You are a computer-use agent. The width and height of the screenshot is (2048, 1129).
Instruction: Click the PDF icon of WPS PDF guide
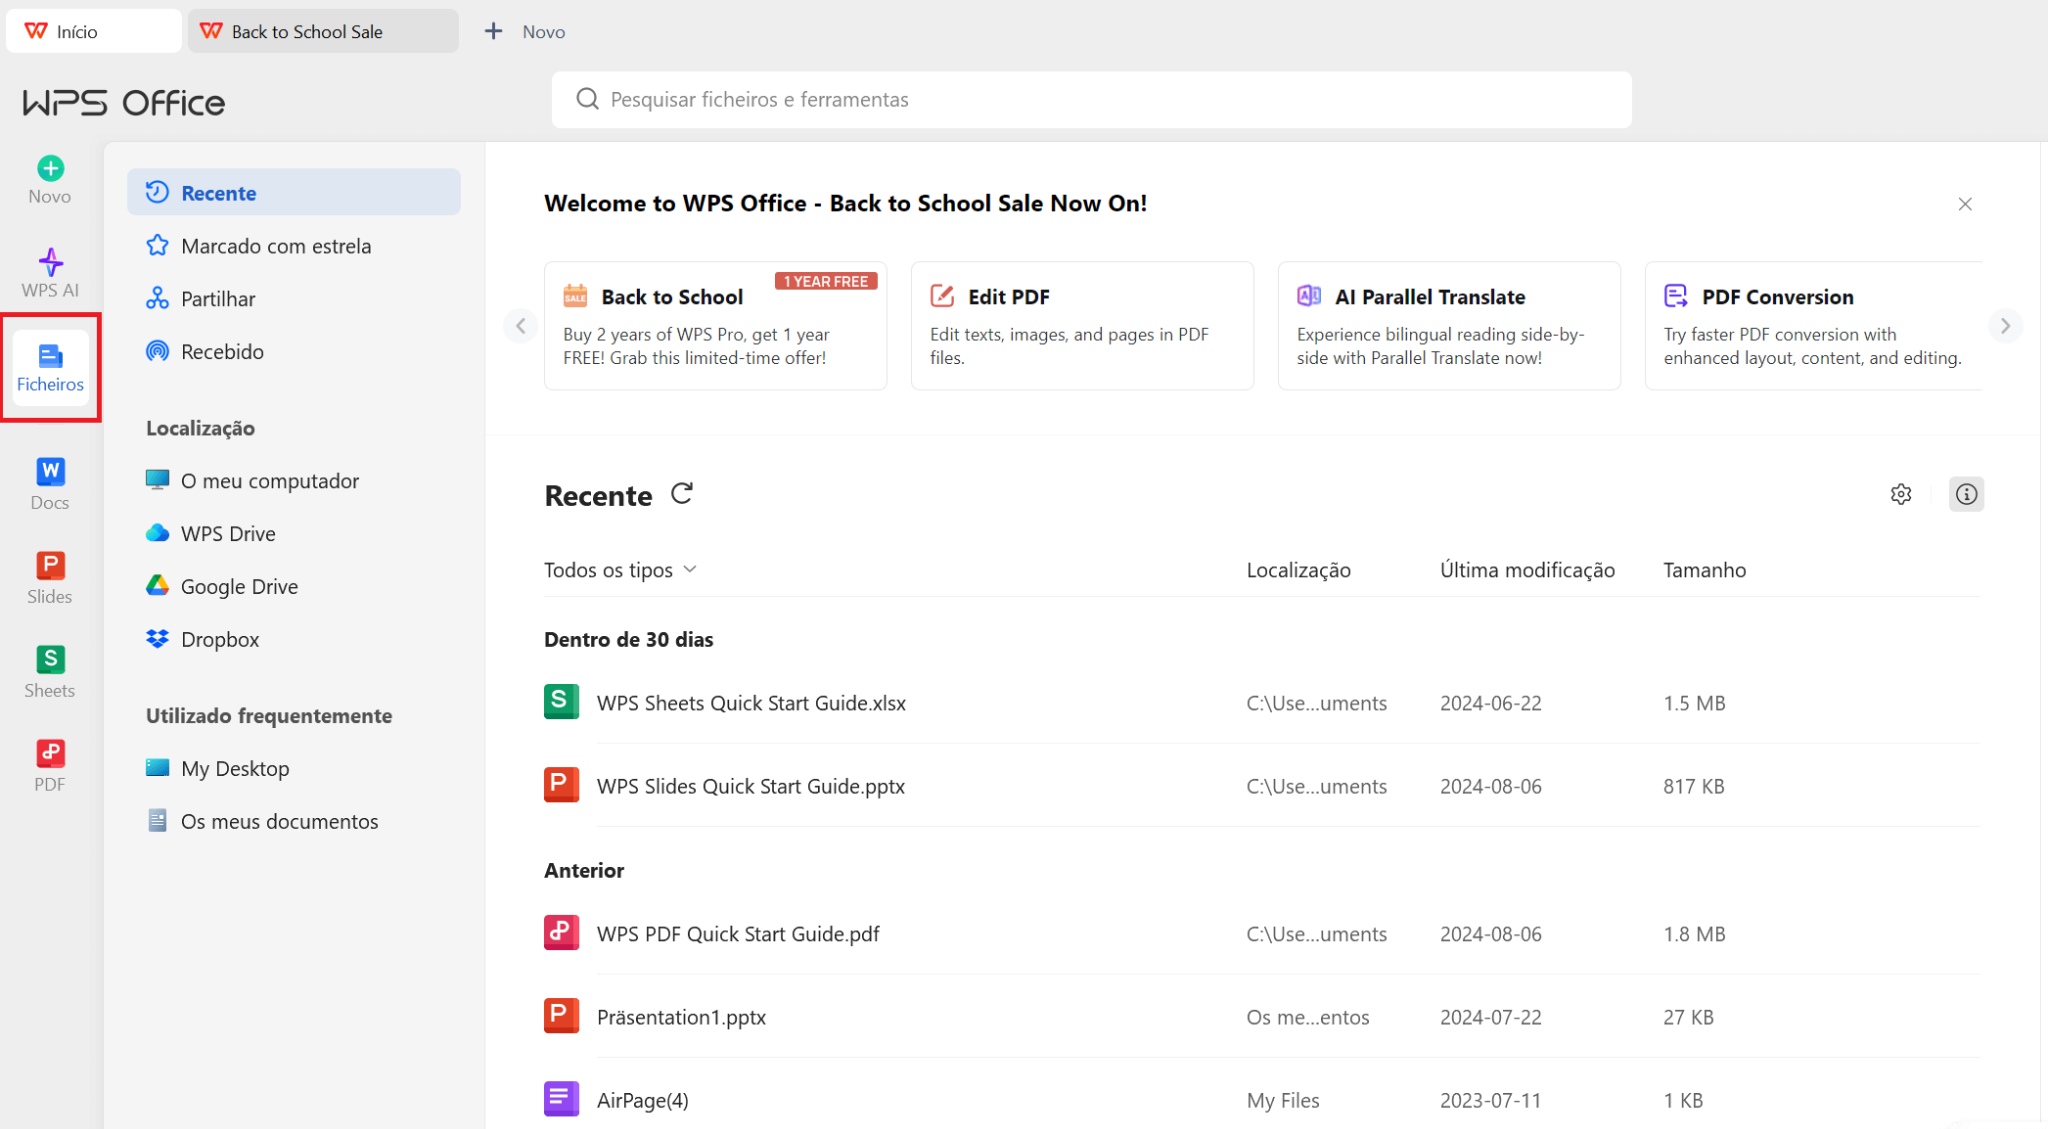click(561, 933)
